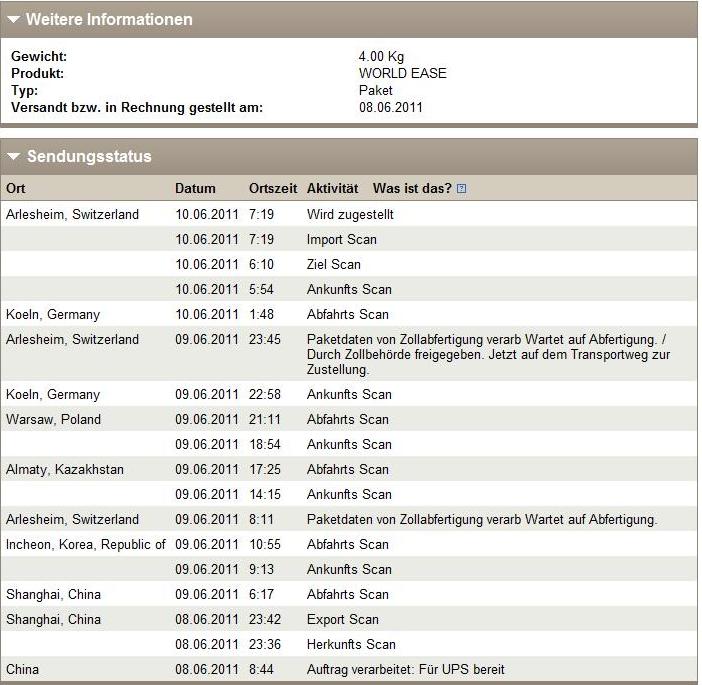Select the 4.00 Kg weight value

pyautogui.click(x=381, y=57)
